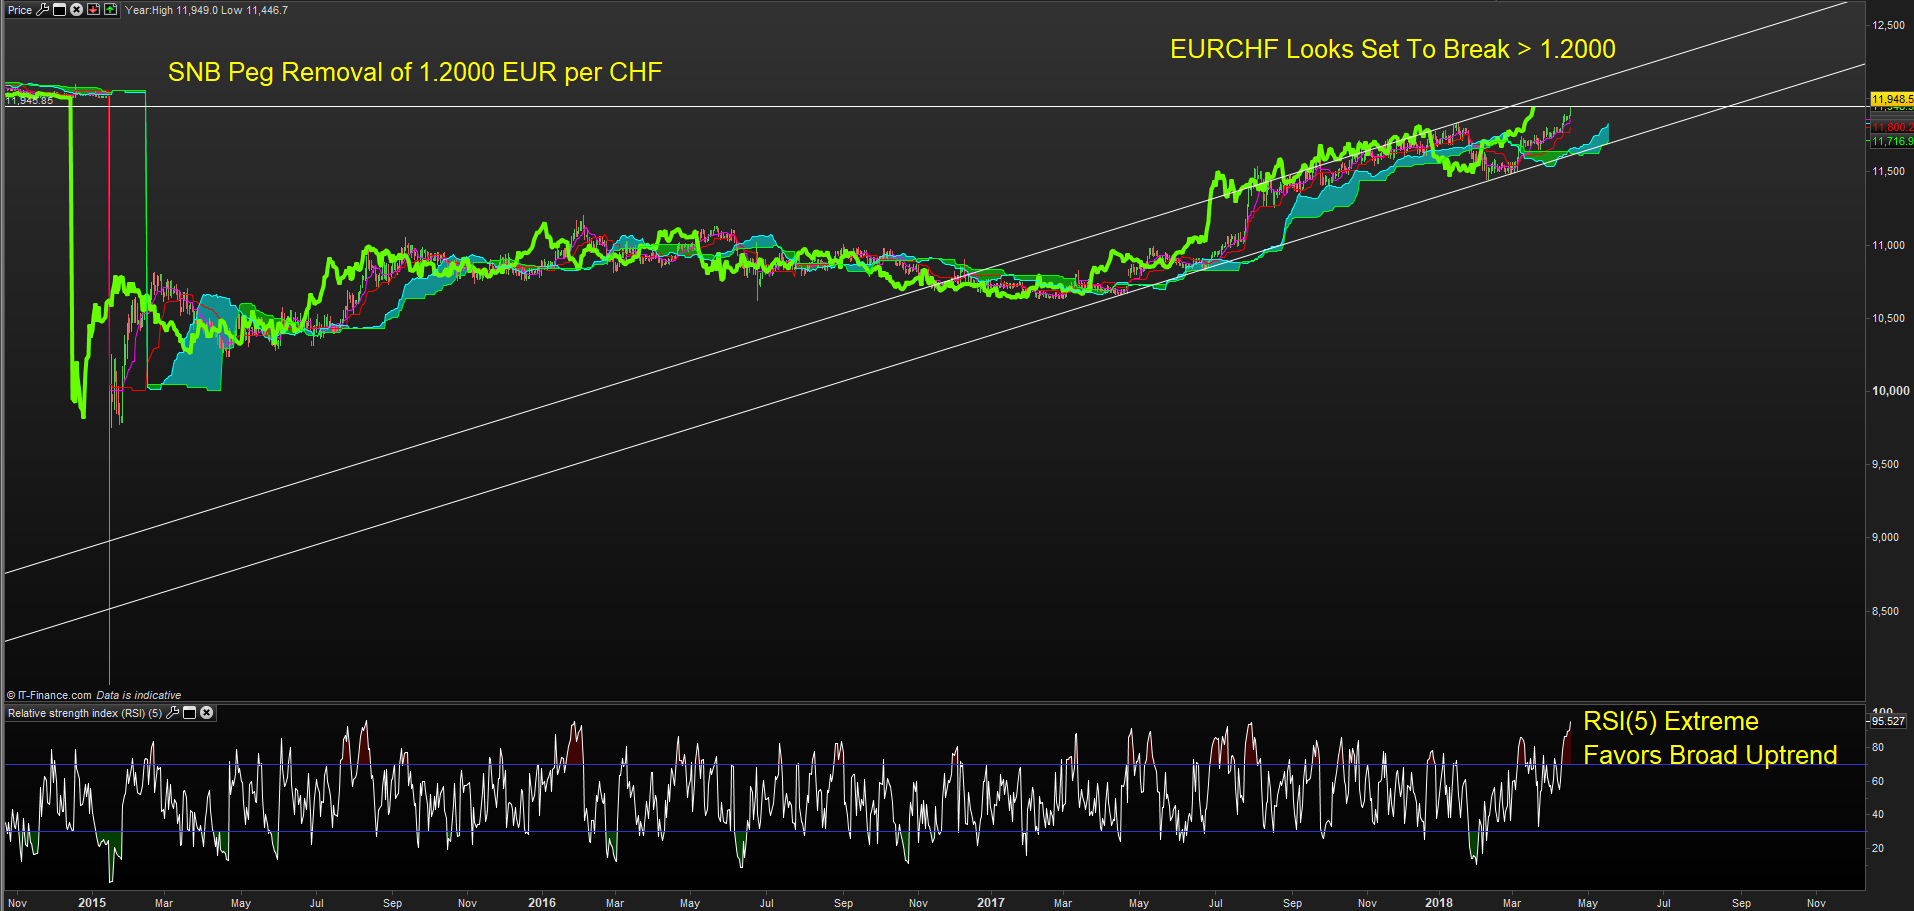
Task: Click Relative strength index (RSI) (5) label
Action: (x=85, y=713)
